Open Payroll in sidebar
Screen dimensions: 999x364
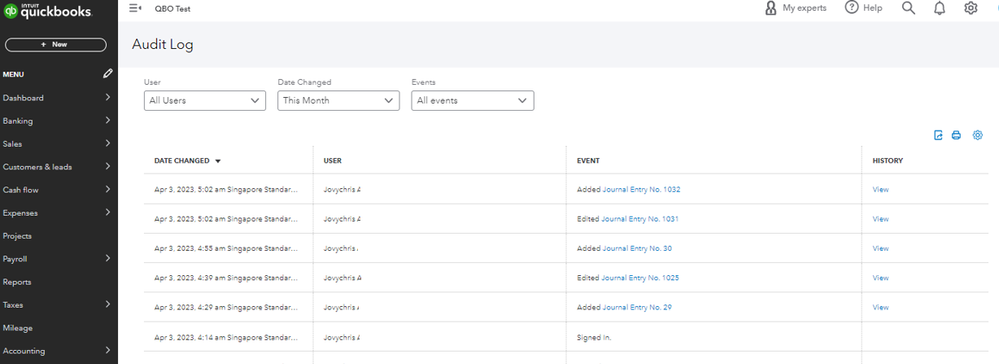[15, 259]
